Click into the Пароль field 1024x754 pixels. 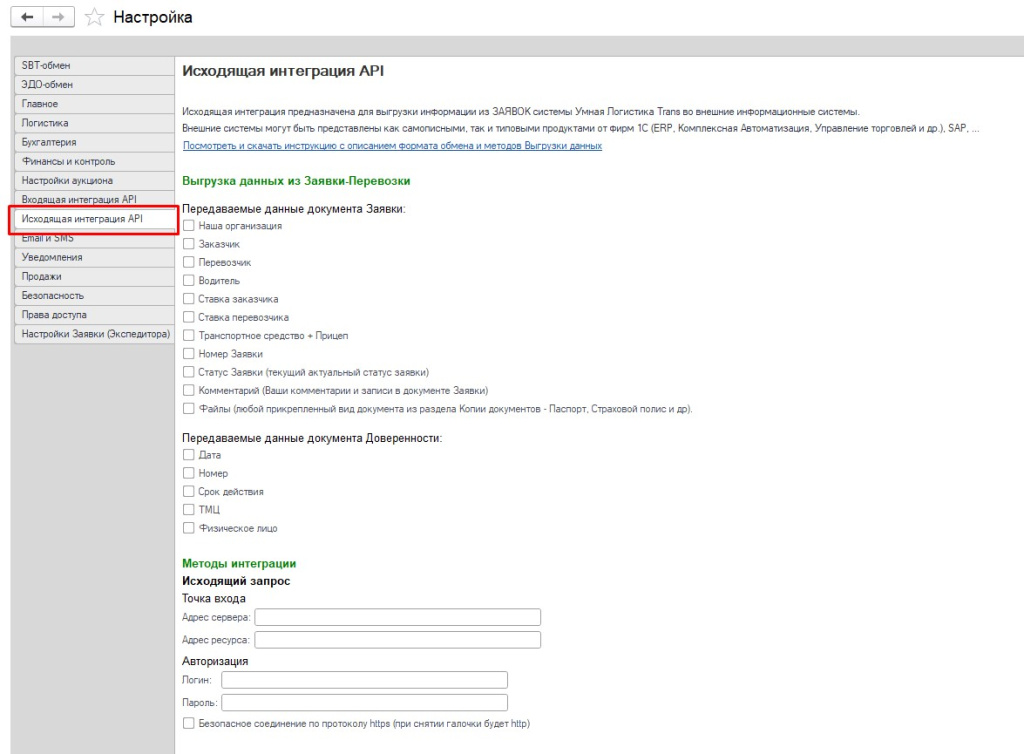pos(364,702)
